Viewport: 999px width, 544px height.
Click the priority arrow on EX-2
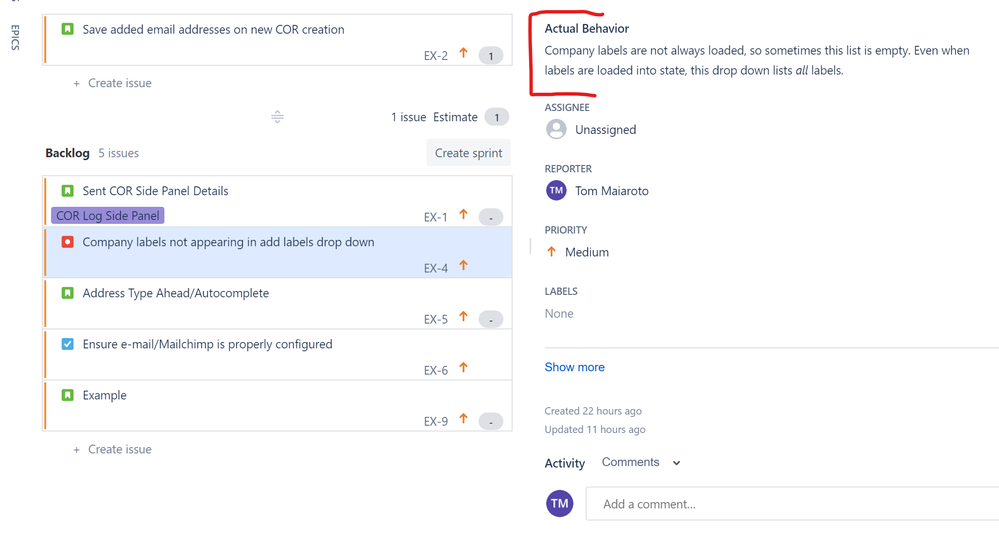click(x=464, y=54)
